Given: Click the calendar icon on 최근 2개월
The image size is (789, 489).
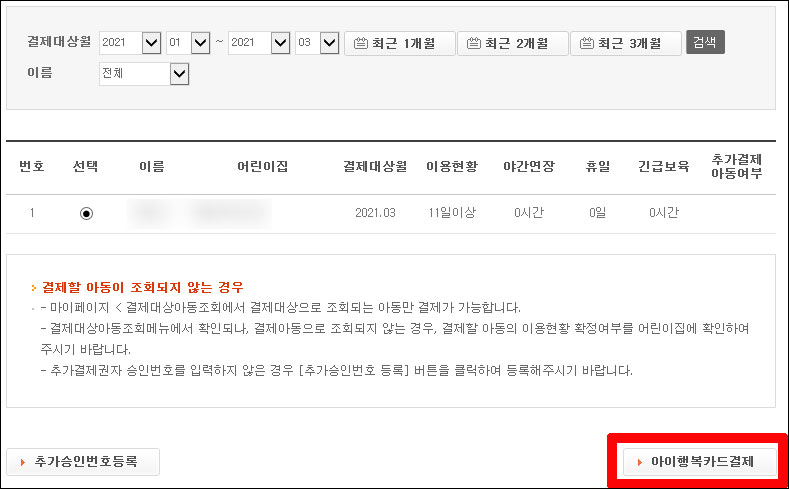Looking at the screenshot, I should (474, 44).
